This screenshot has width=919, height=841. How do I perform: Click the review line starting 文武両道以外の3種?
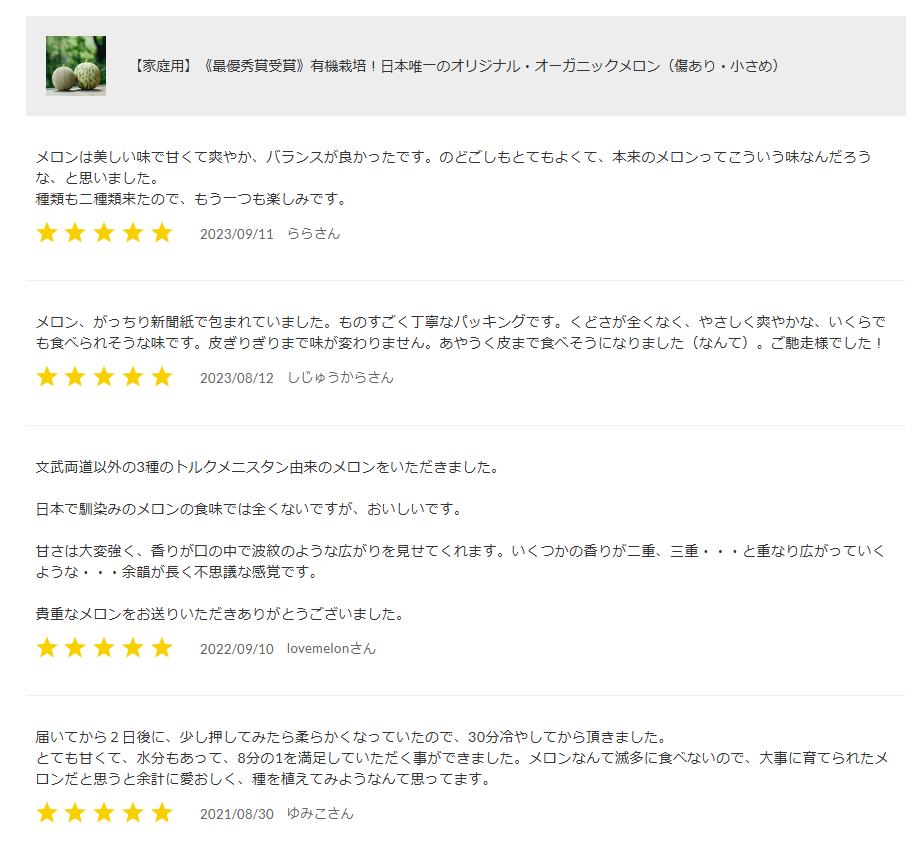coord(267,467)
